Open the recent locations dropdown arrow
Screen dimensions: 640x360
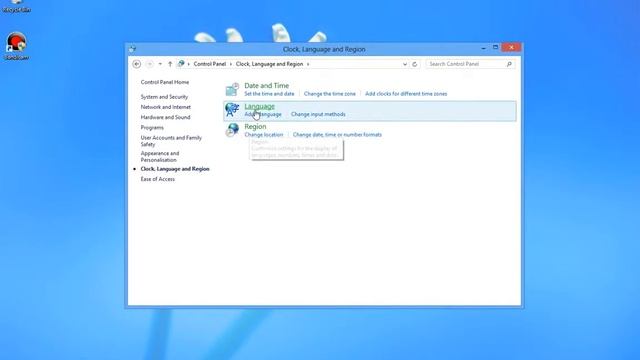pyautogui.click(x=160, y=64)
